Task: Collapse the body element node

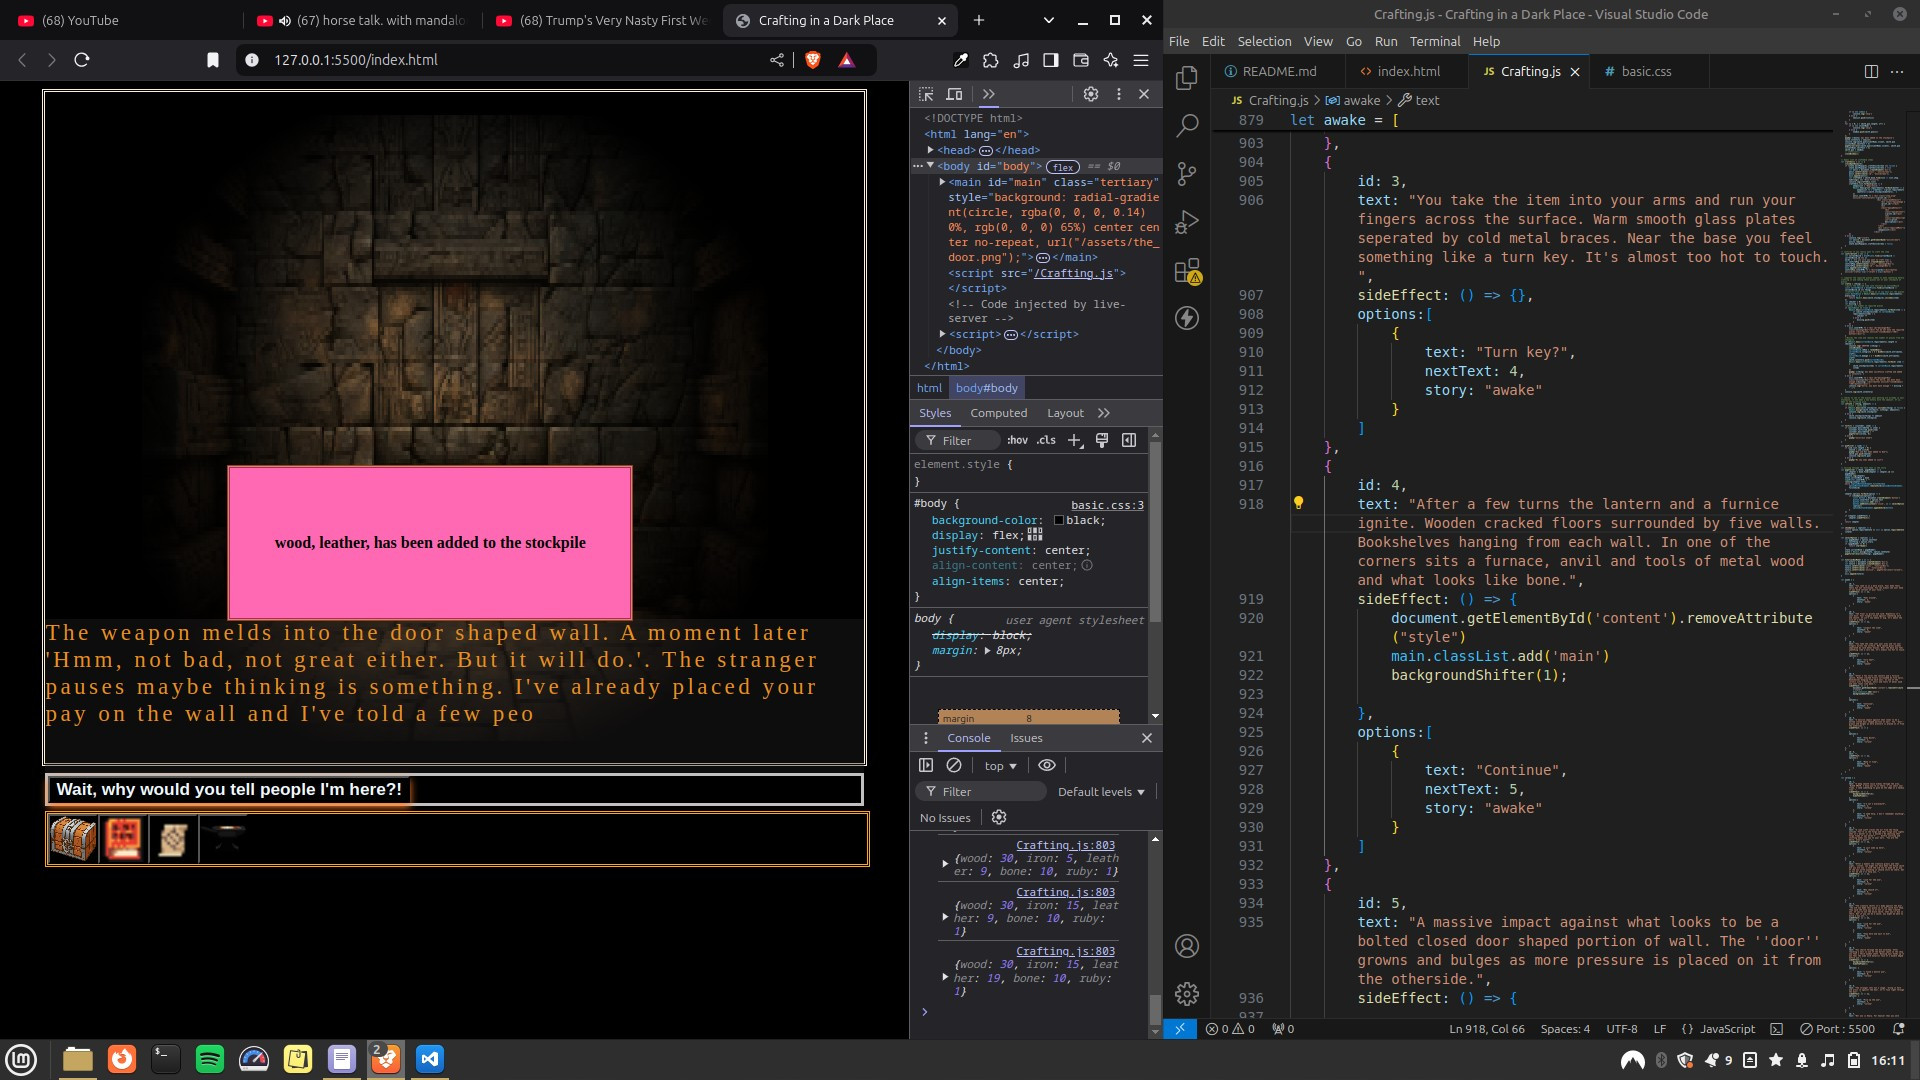Action: 931,166
